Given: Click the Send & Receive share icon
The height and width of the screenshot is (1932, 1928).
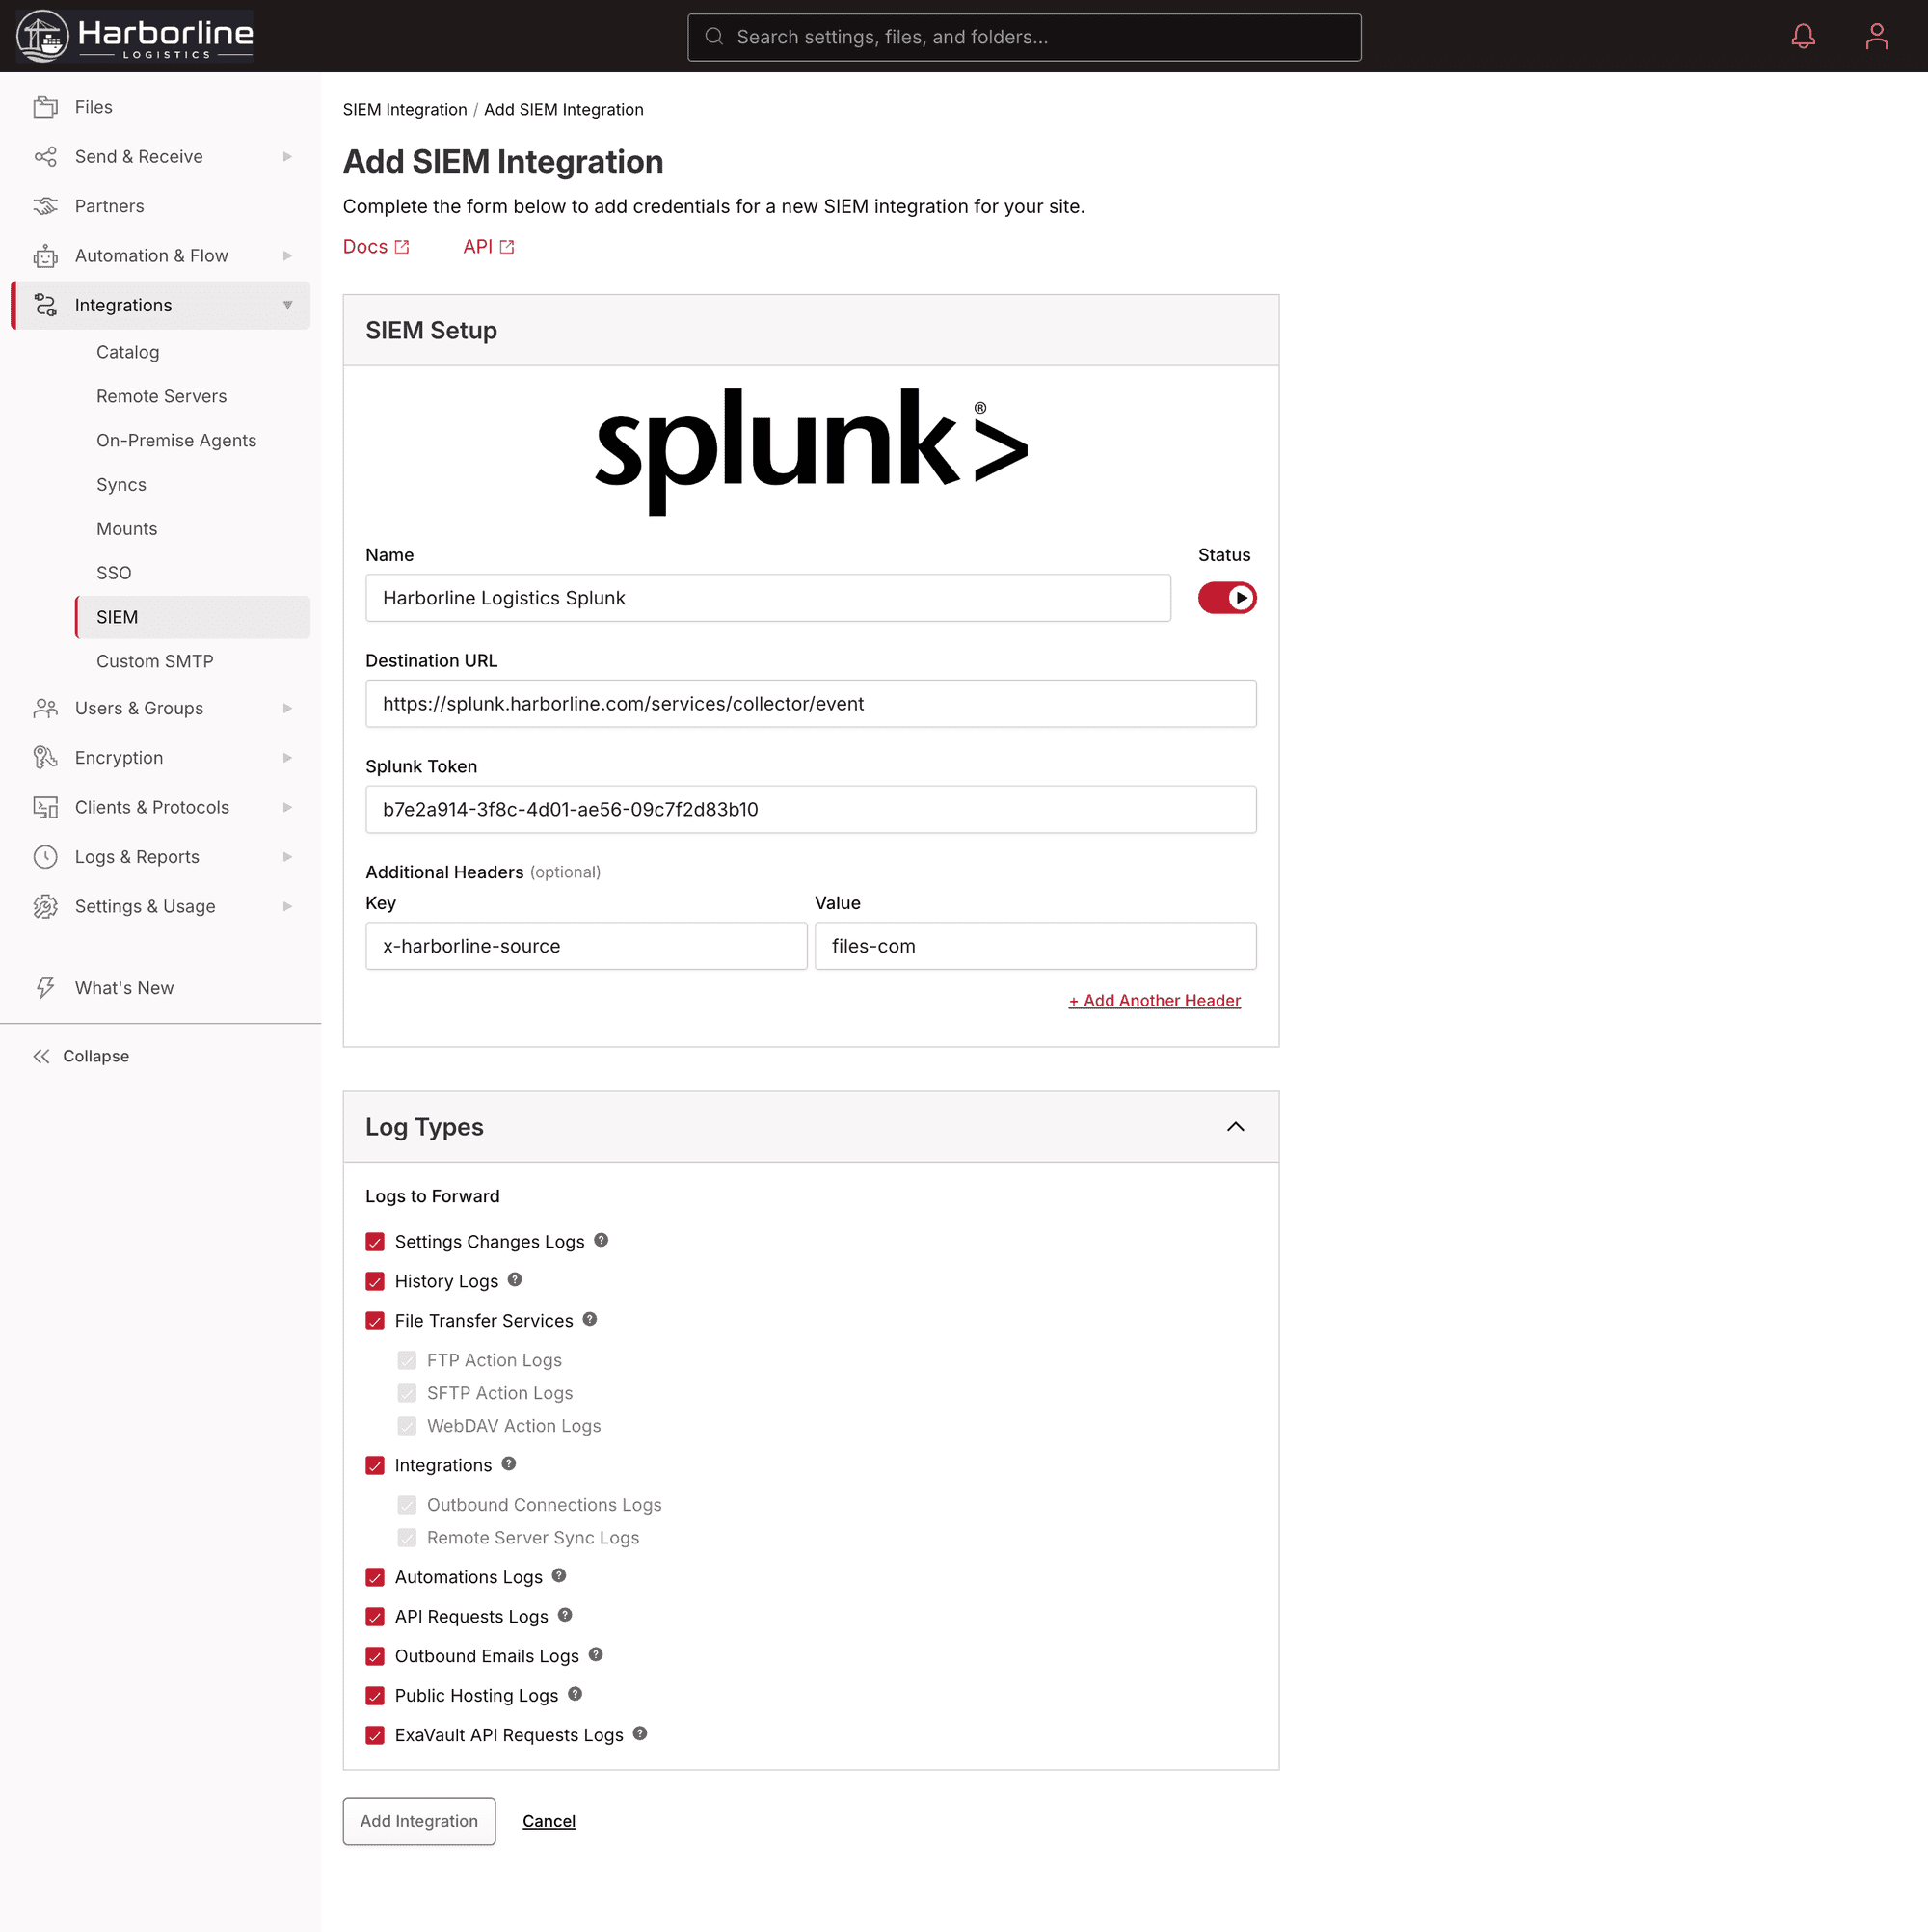Looking at the screenshot, I should 45,157.
